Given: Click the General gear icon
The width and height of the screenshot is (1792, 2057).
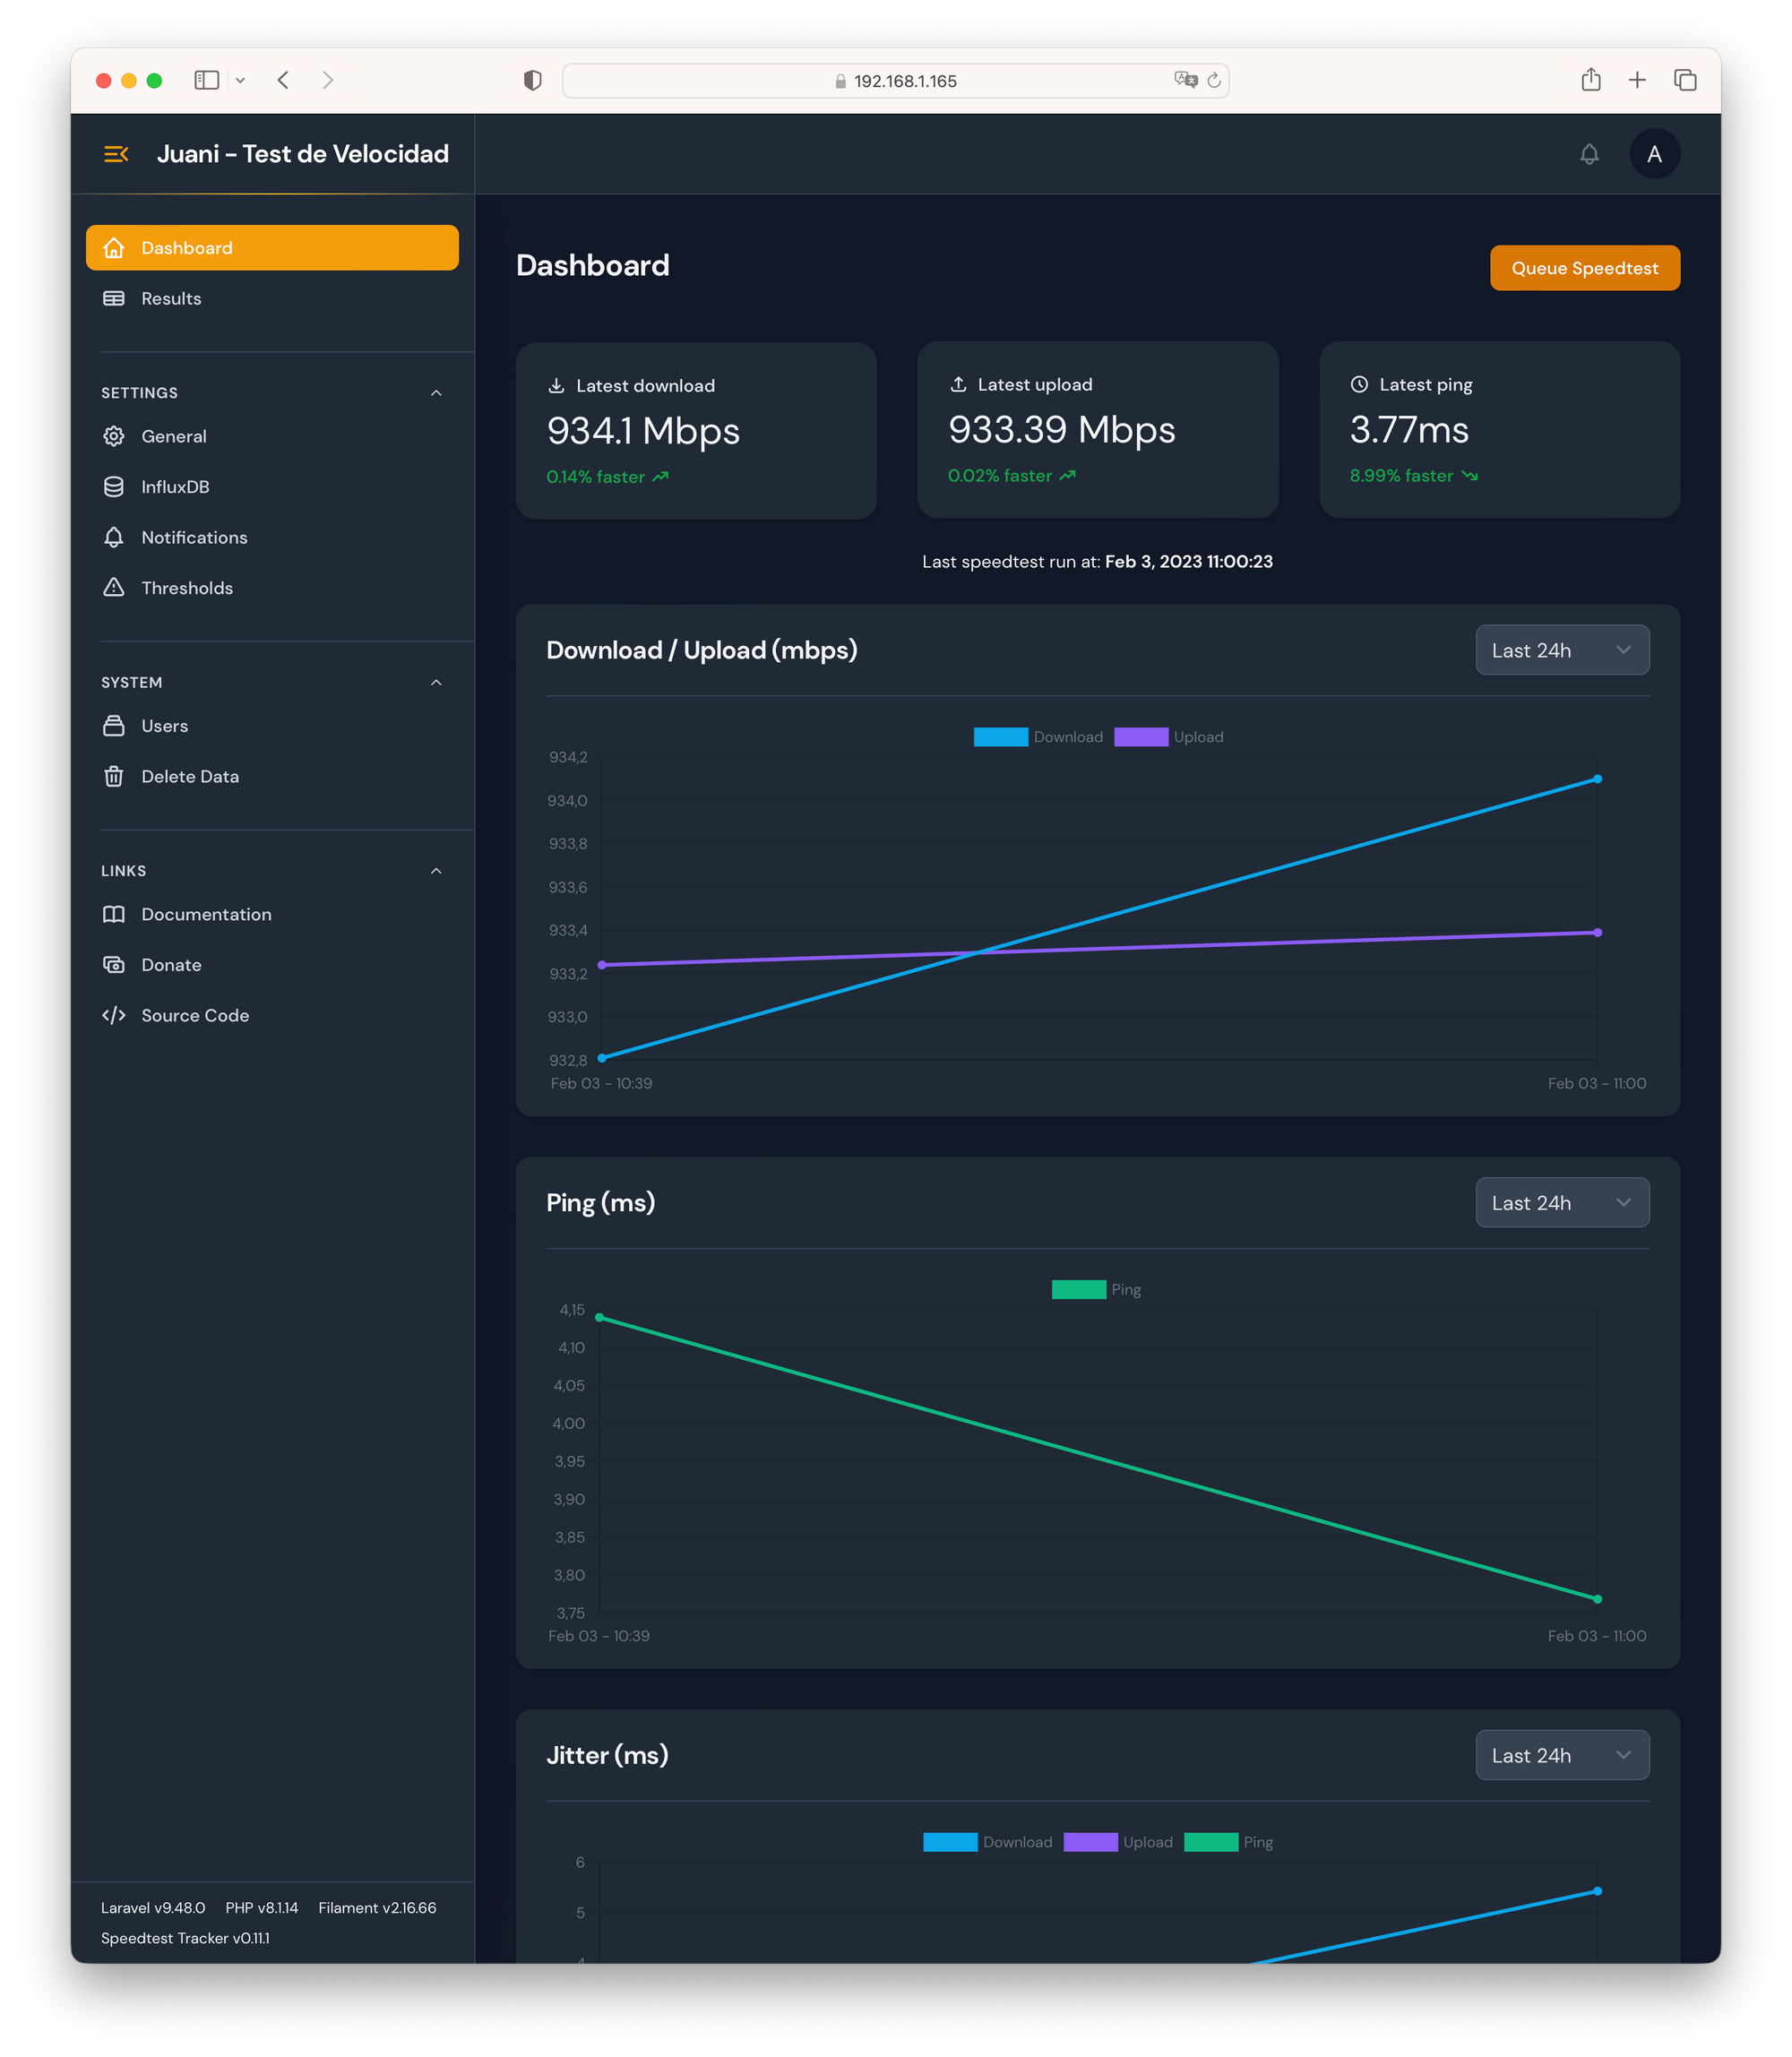Looking at the screenshot, I should [114, 436].
